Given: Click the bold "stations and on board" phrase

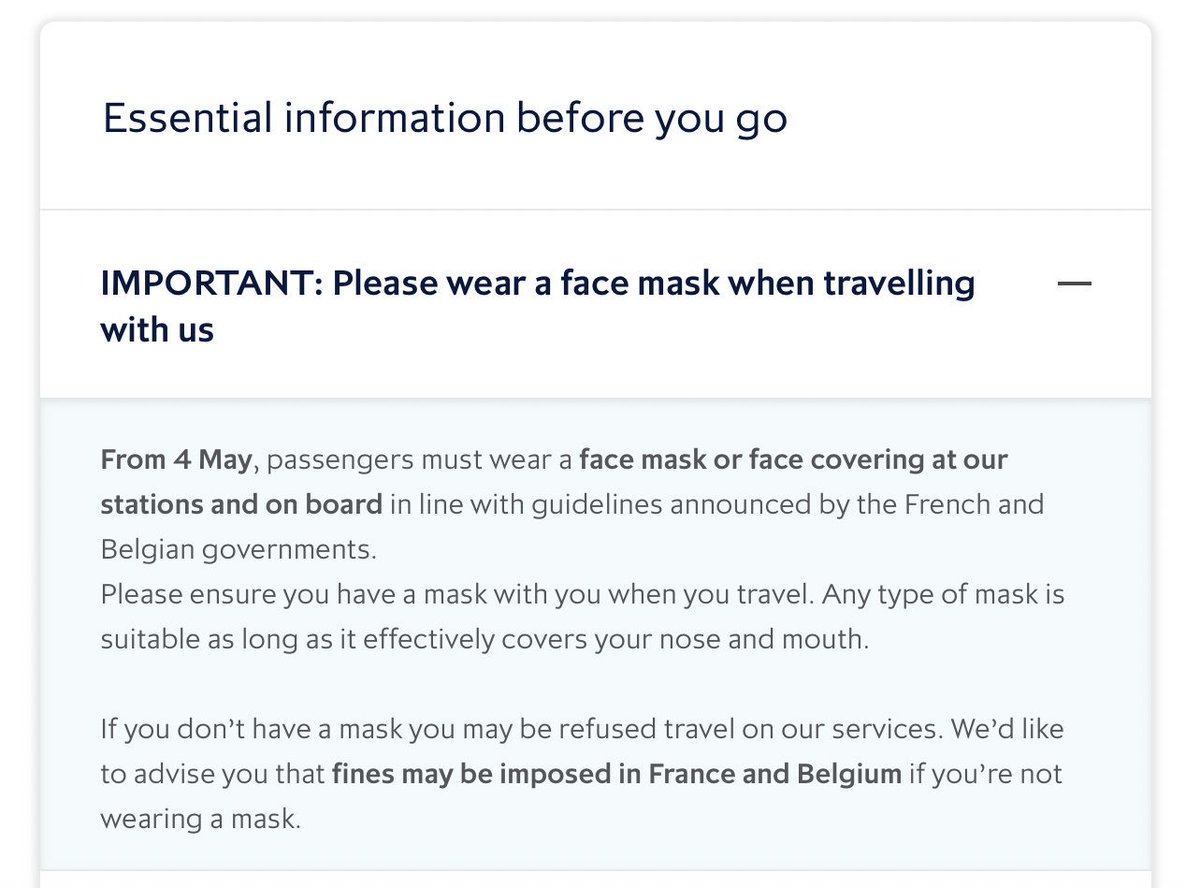Looking at the screenshot, I should pyautogui.click(x=241, y=504).
